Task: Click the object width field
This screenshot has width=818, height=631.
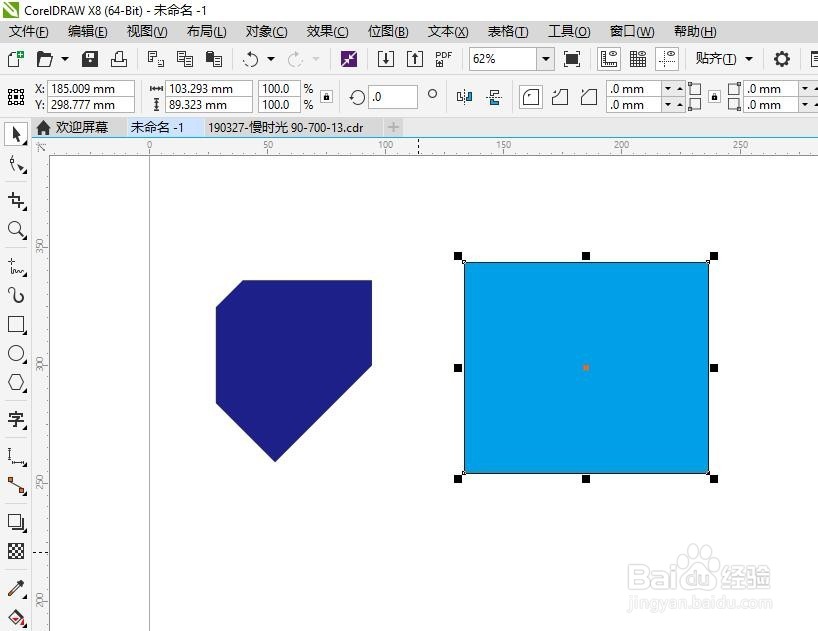Action: coord(209,89)
